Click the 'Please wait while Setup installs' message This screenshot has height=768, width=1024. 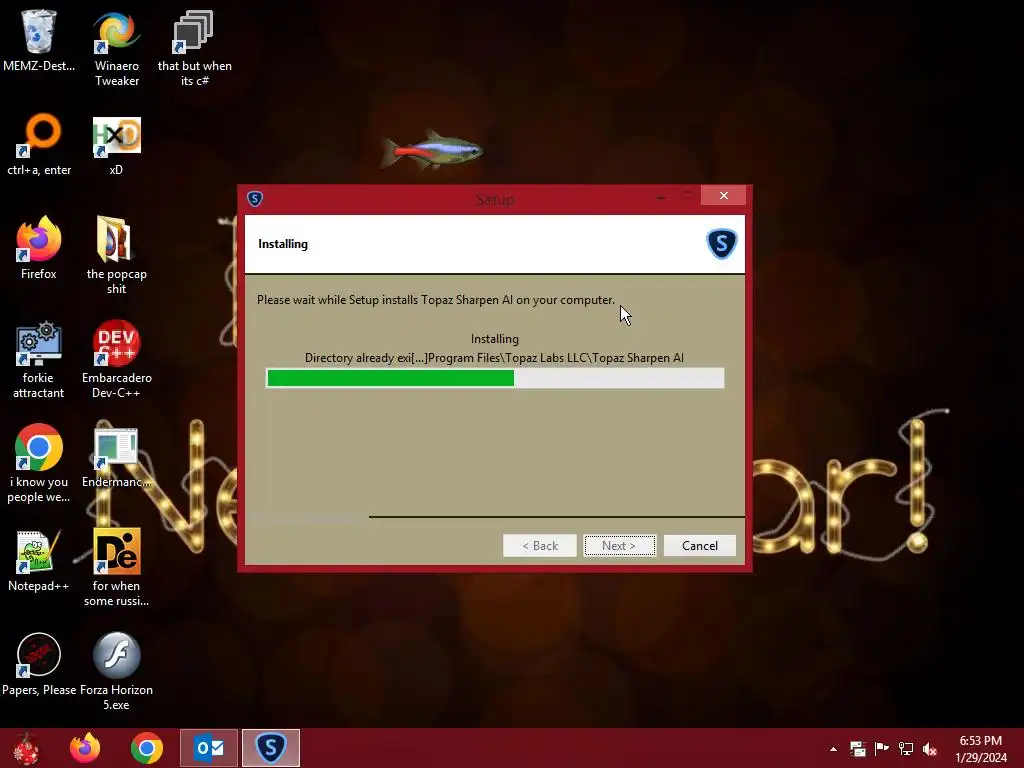tap(436, 300)
